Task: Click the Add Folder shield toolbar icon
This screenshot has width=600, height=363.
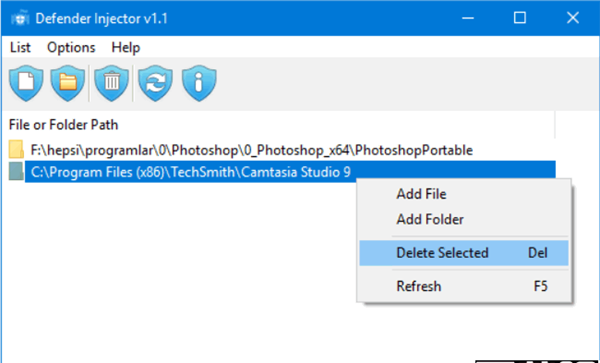Action: tap(67, 83)
